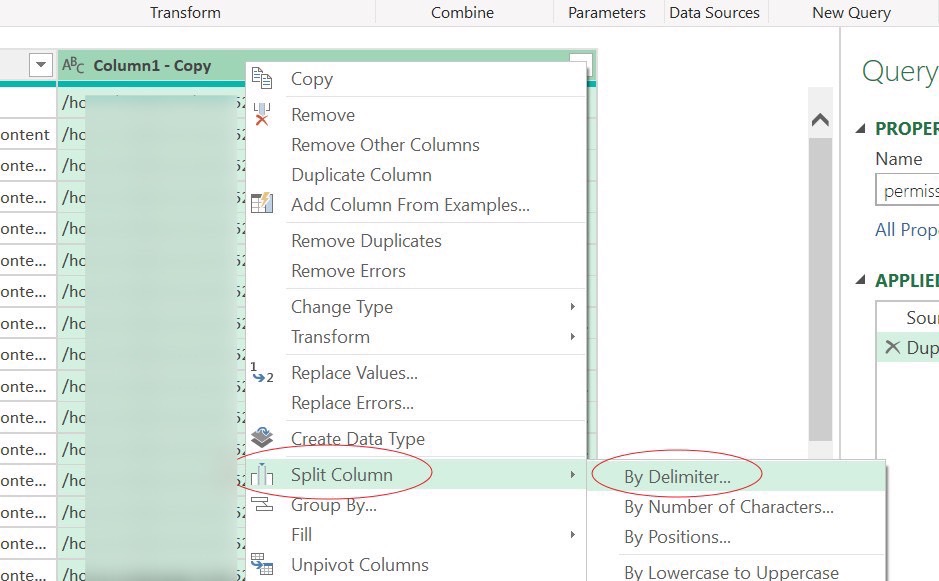The width and height of the screenshot is (939, 581).
Task: Expand the Transform submenu
Action: 572,337
